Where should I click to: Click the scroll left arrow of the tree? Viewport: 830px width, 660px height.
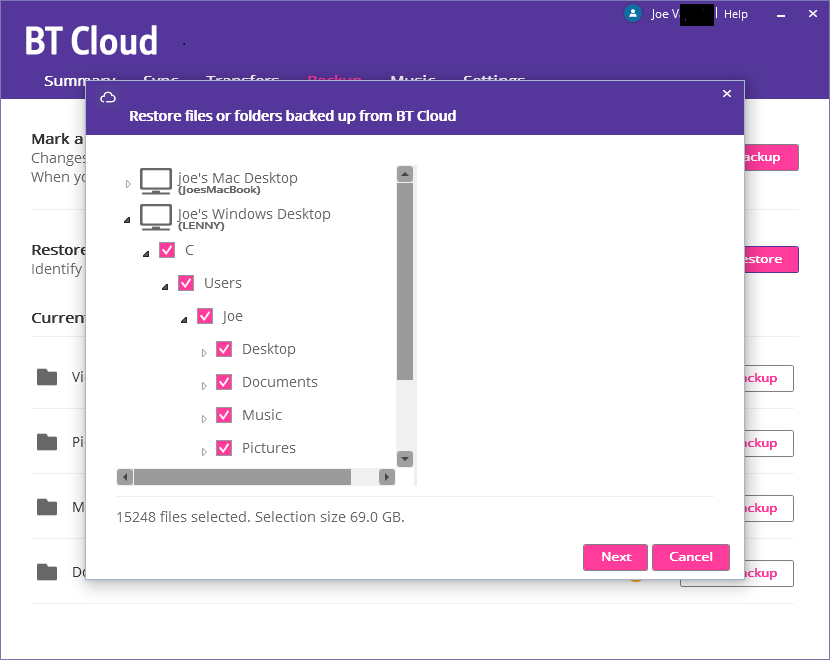pos(125,477)
